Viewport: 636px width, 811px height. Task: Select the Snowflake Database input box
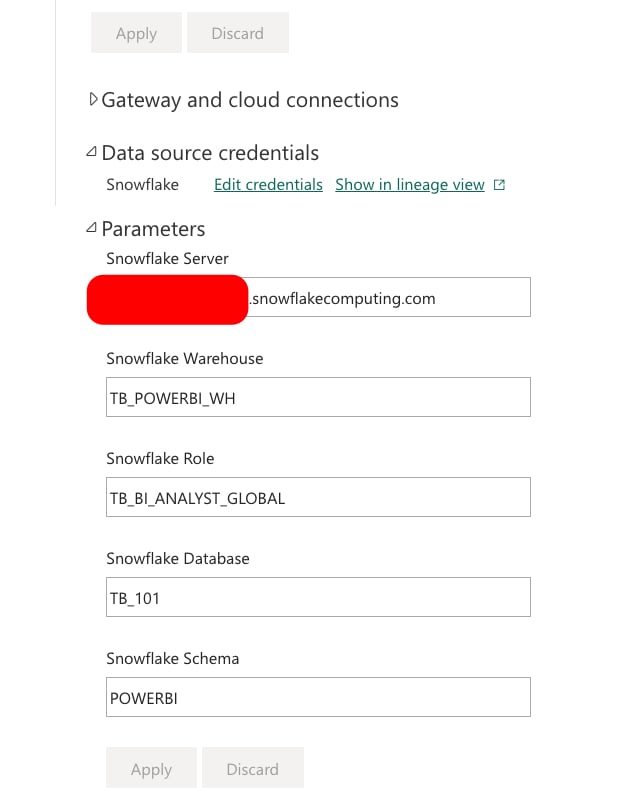click(x=318, y=597)
